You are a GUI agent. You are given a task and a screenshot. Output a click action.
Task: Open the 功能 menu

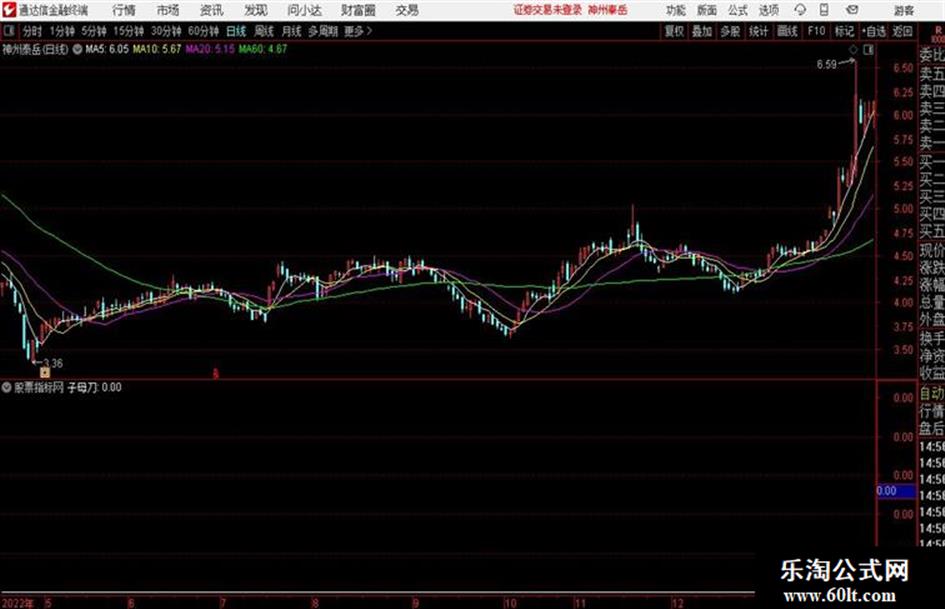point(676,10)
